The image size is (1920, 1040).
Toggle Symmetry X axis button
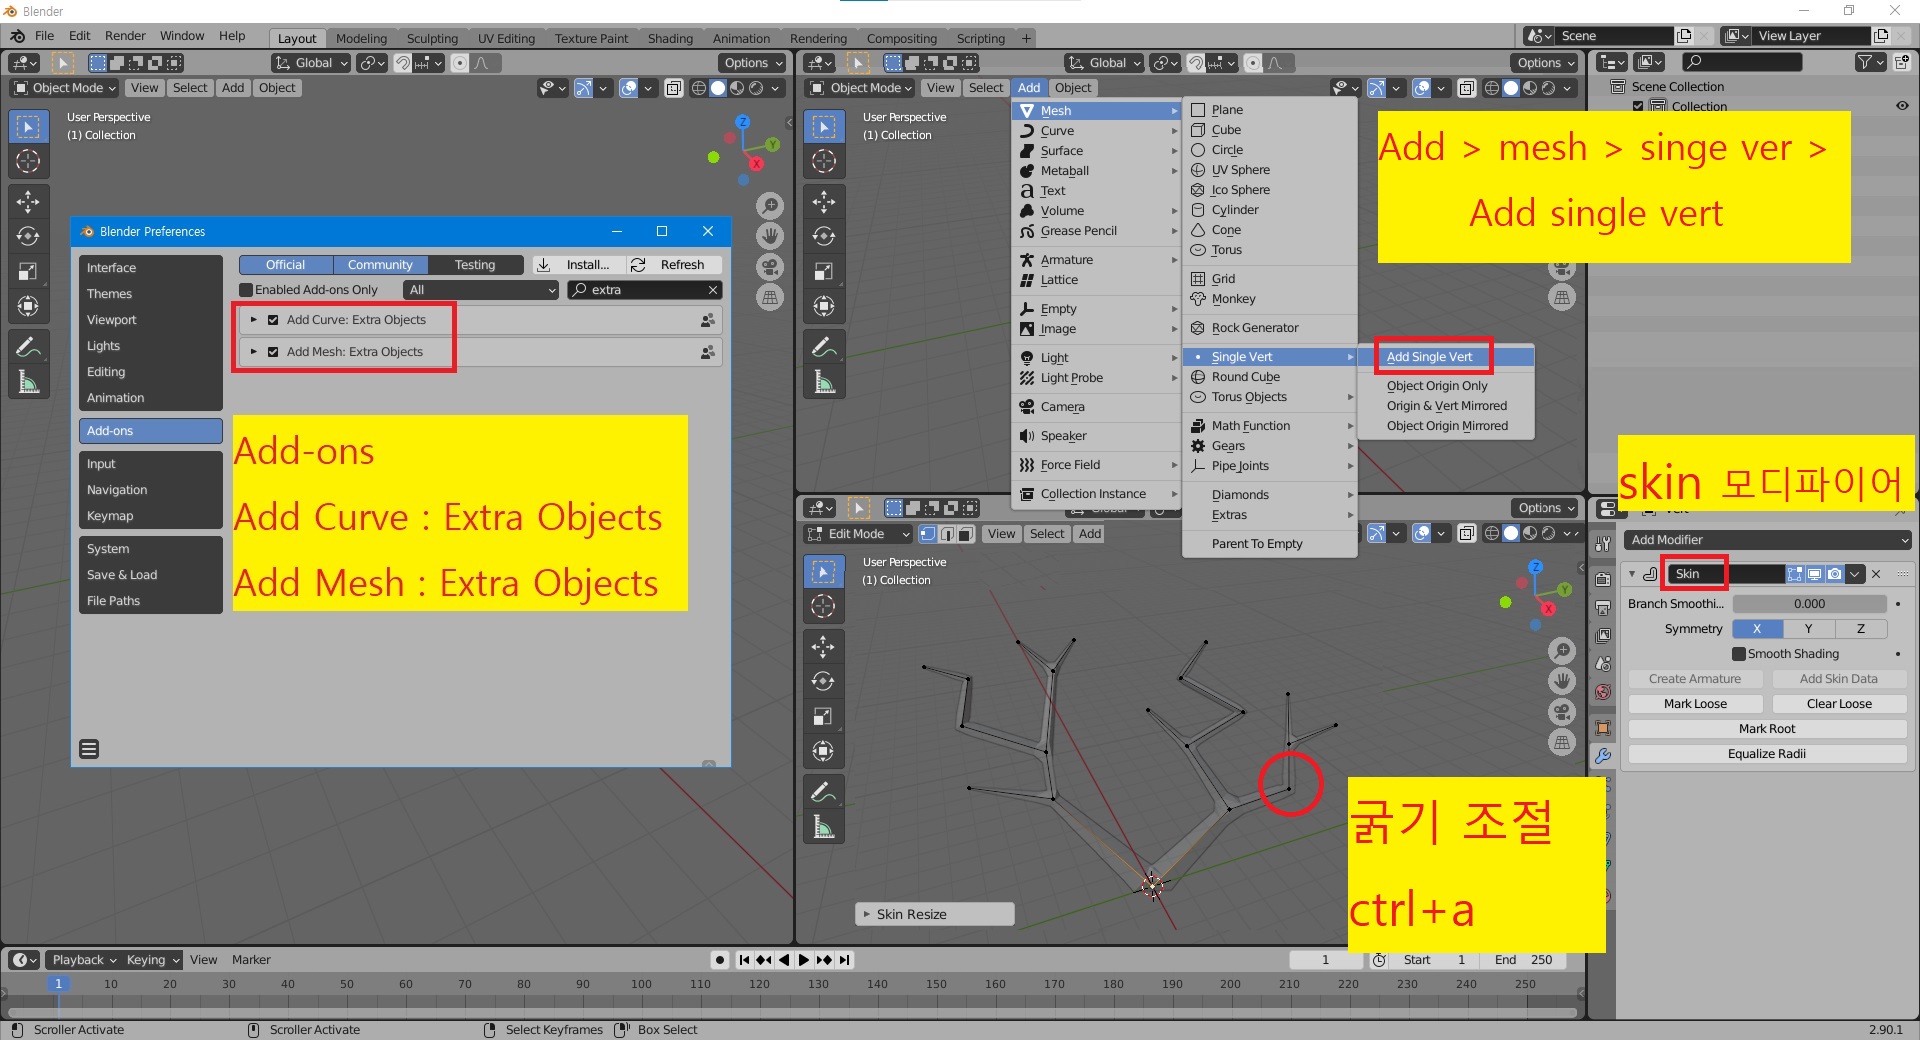[x=1757, y=629]
